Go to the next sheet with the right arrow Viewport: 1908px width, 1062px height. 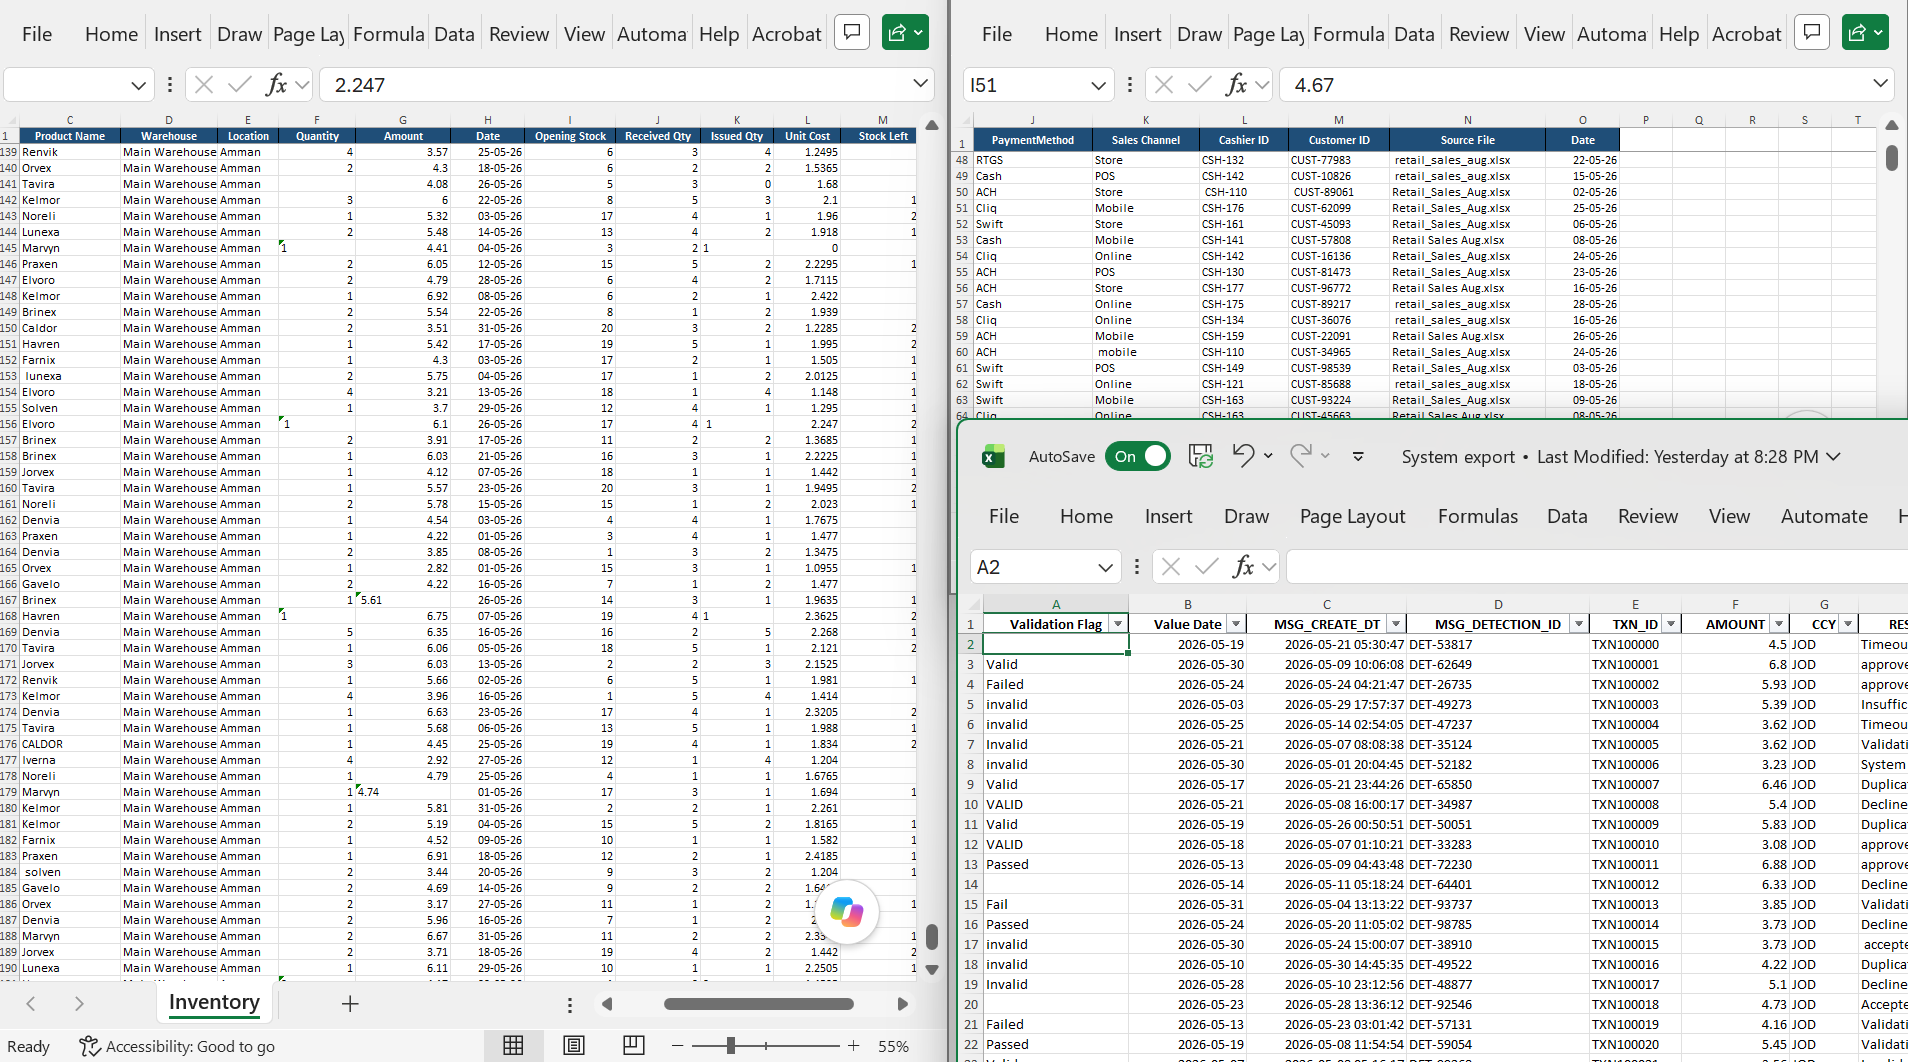tap(79, 1004)
